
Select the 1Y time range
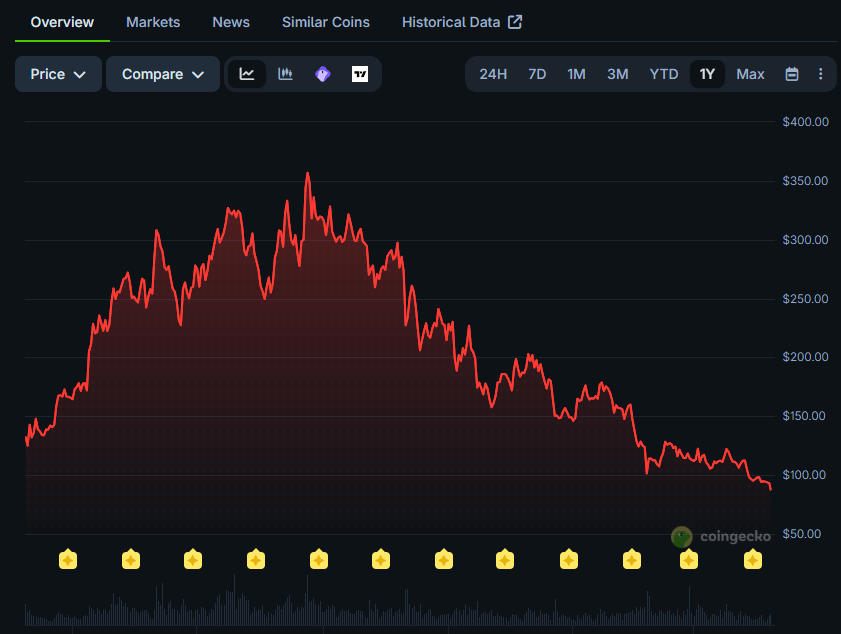coord(707,74)
